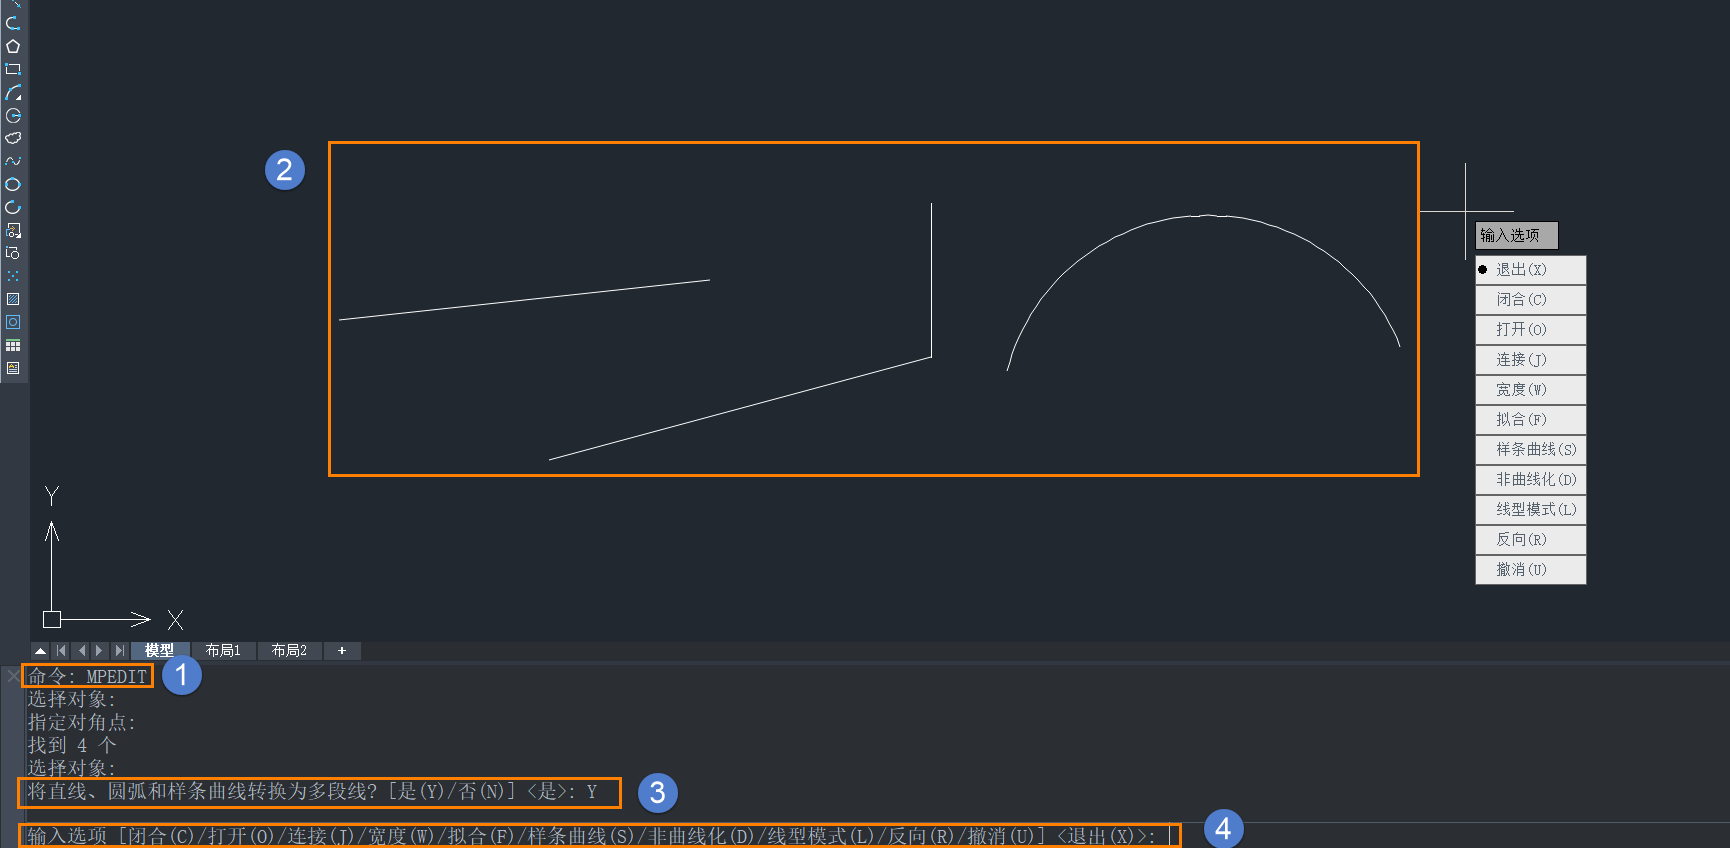Choose 样条曲线(S) in the option menu
This screenshot has height=848, width=1730.
[1530, 450]
